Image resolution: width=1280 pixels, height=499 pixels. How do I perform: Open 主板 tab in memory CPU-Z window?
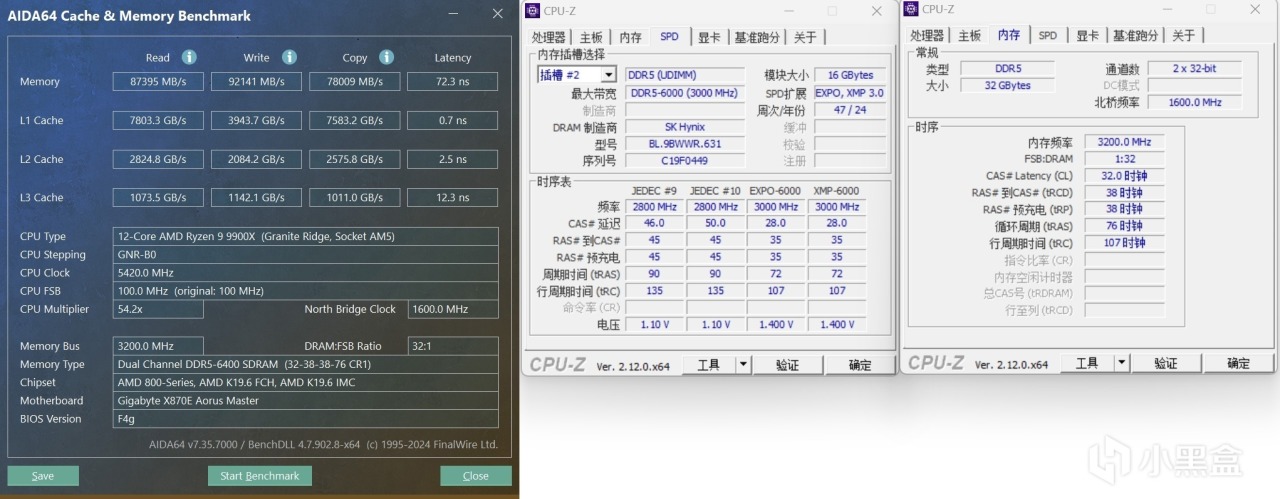point(970,36)
